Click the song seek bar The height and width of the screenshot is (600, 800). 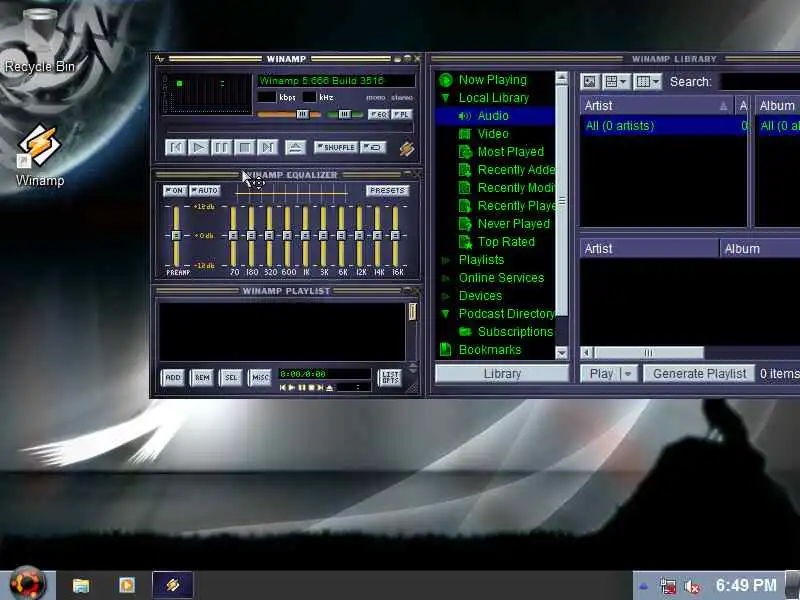[x=290, y=129]
